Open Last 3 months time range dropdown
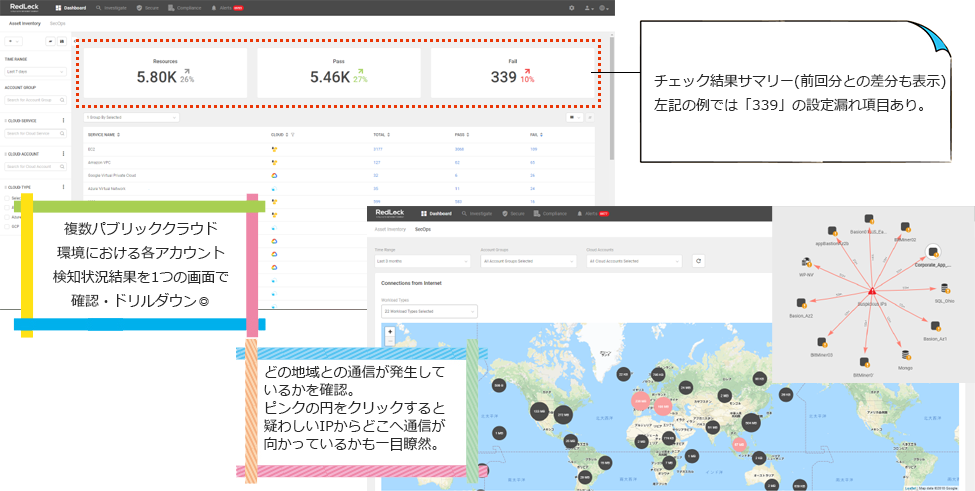Viewport: 975px width, 491px height. coord(422,261)
